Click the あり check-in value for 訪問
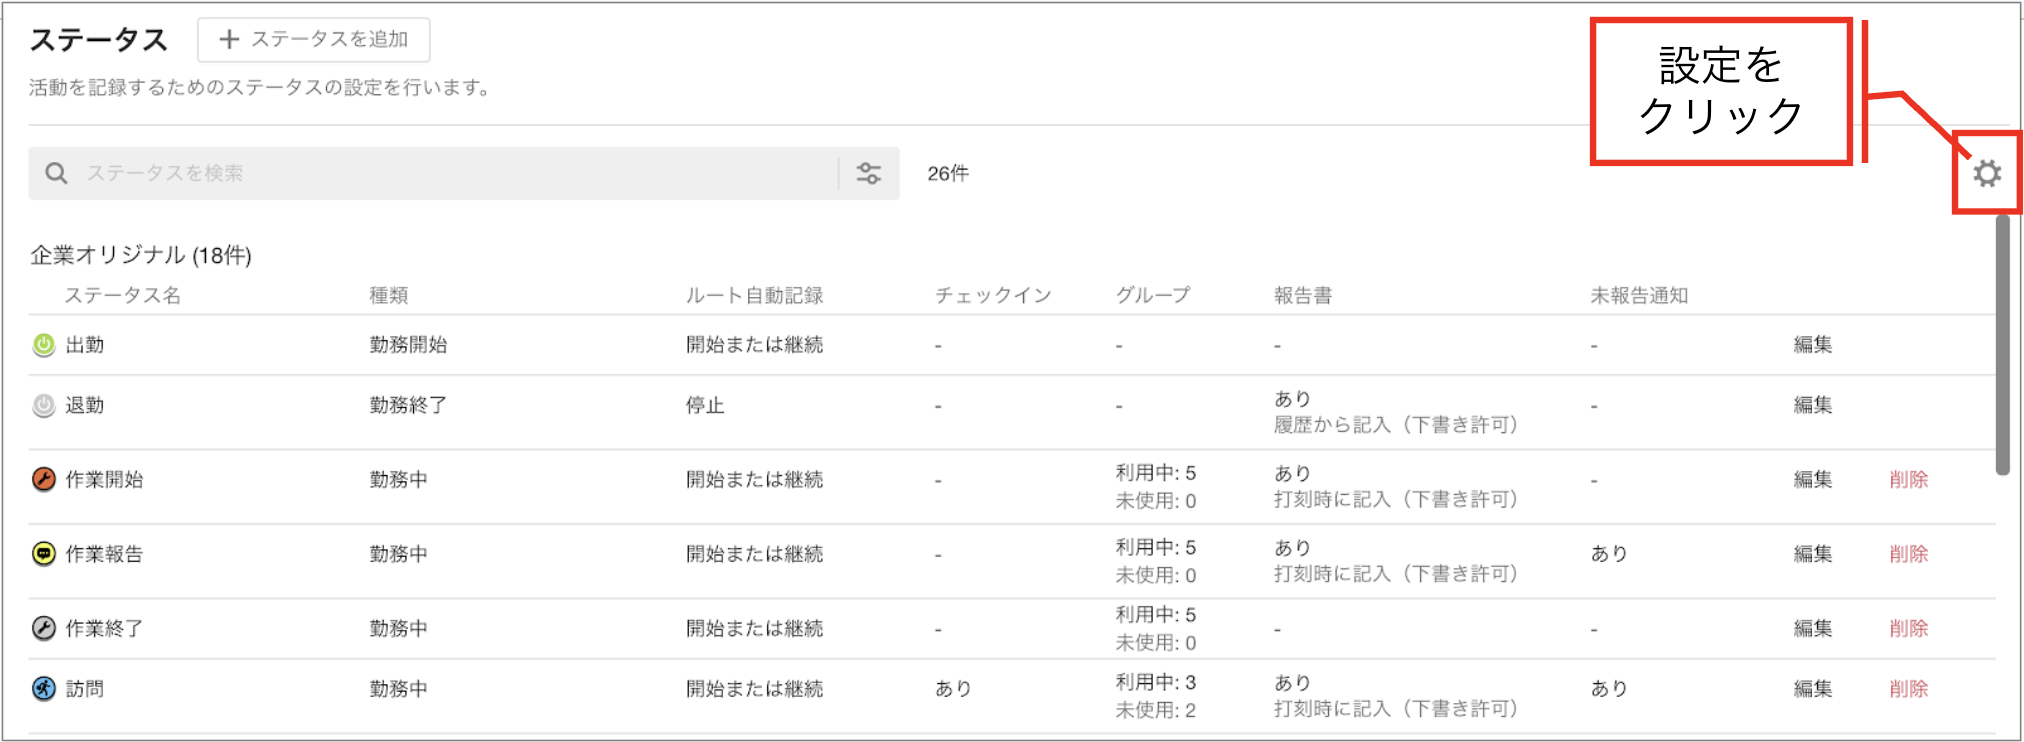This screenshot has height=742, width=2024. point(953,688)
